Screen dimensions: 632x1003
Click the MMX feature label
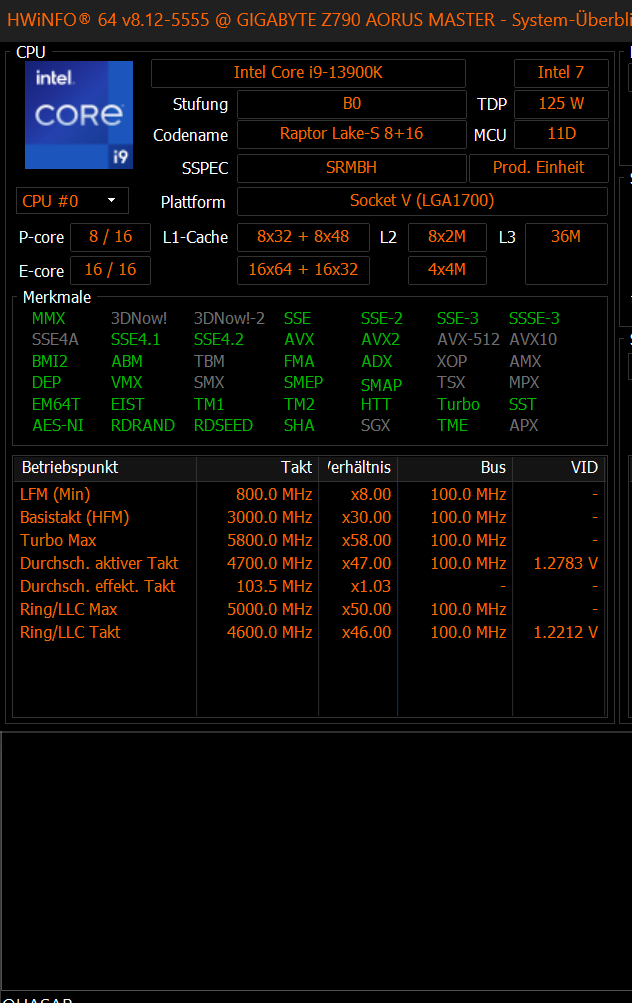tap(49, 319)
